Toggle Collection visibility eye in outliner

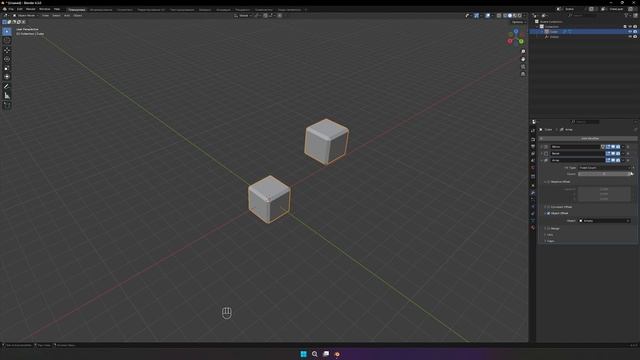(x=630, y=27)
